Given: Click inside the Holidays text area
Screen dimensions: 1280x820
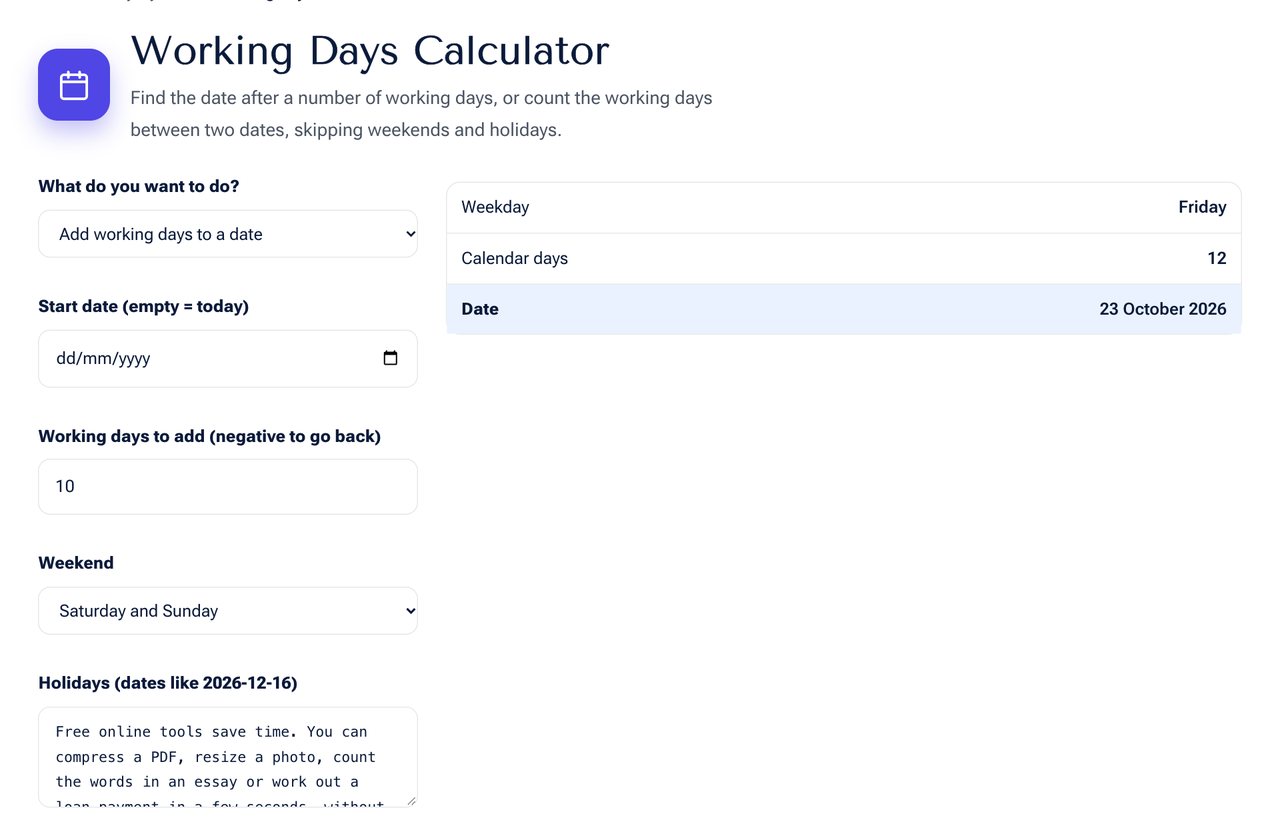Looking at the screenshot, I should pos(228,757).
